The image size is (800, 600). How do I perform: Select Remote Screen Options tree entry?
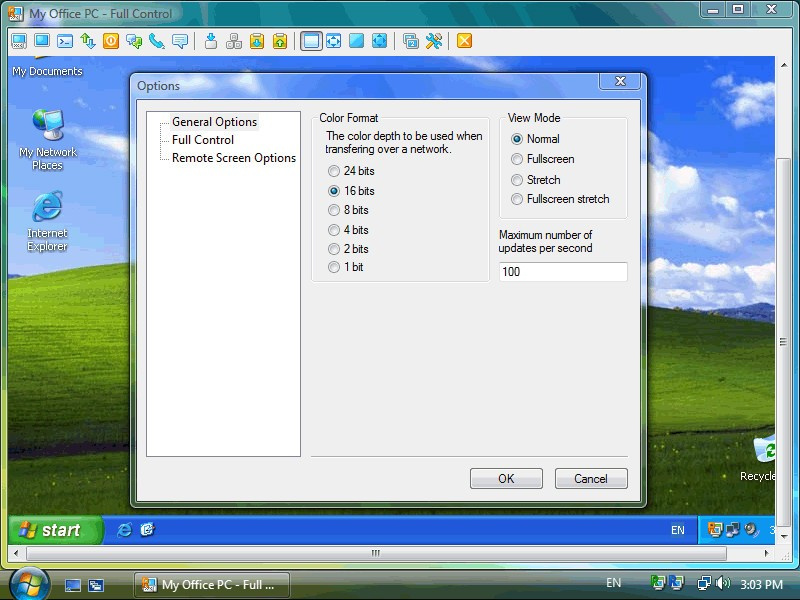pyautogui.click(x=234, y=158)
